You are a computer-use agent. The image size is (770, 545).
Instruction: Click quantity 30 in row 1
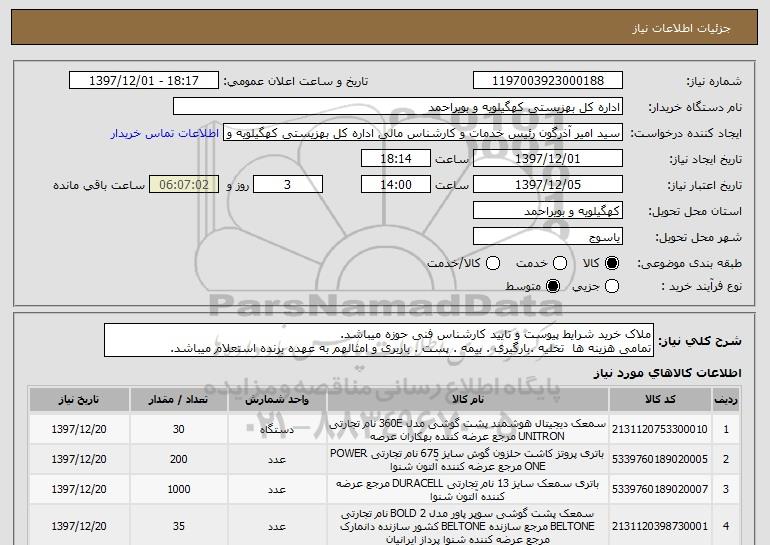[x=178, y=429]
